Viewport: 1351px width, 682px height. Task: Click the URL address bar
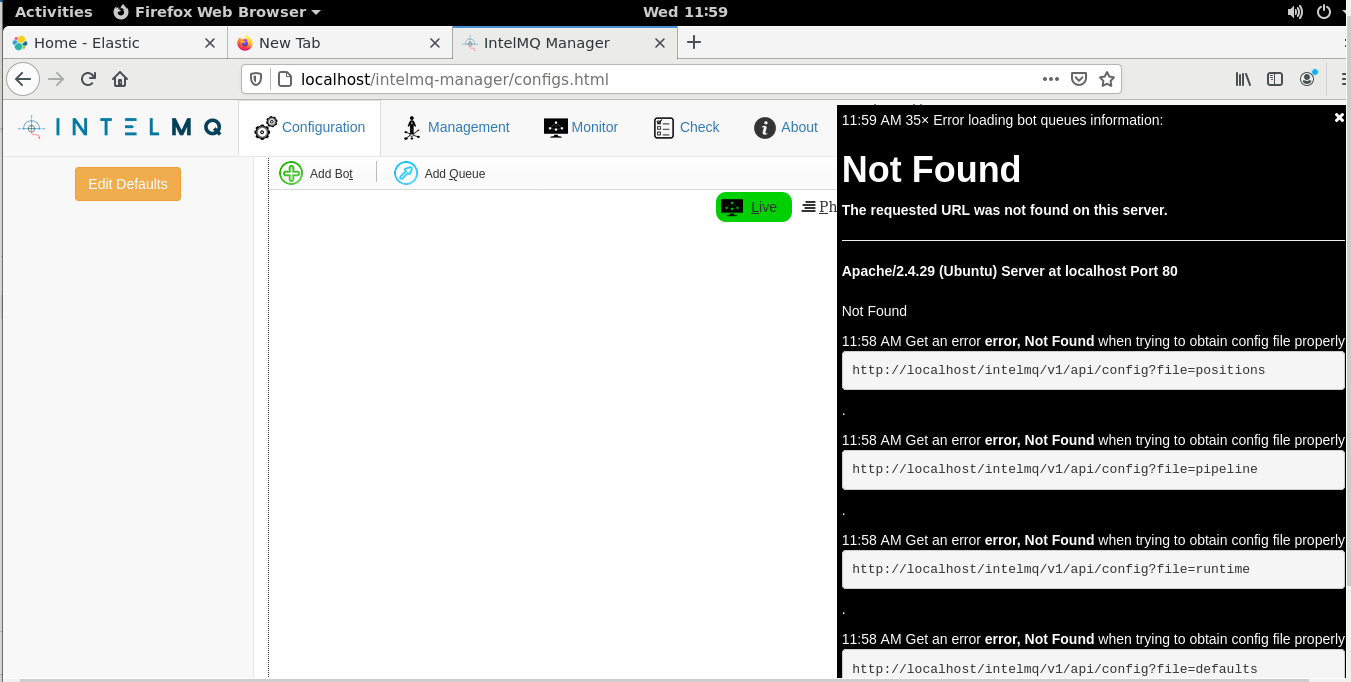coord(650,79)
